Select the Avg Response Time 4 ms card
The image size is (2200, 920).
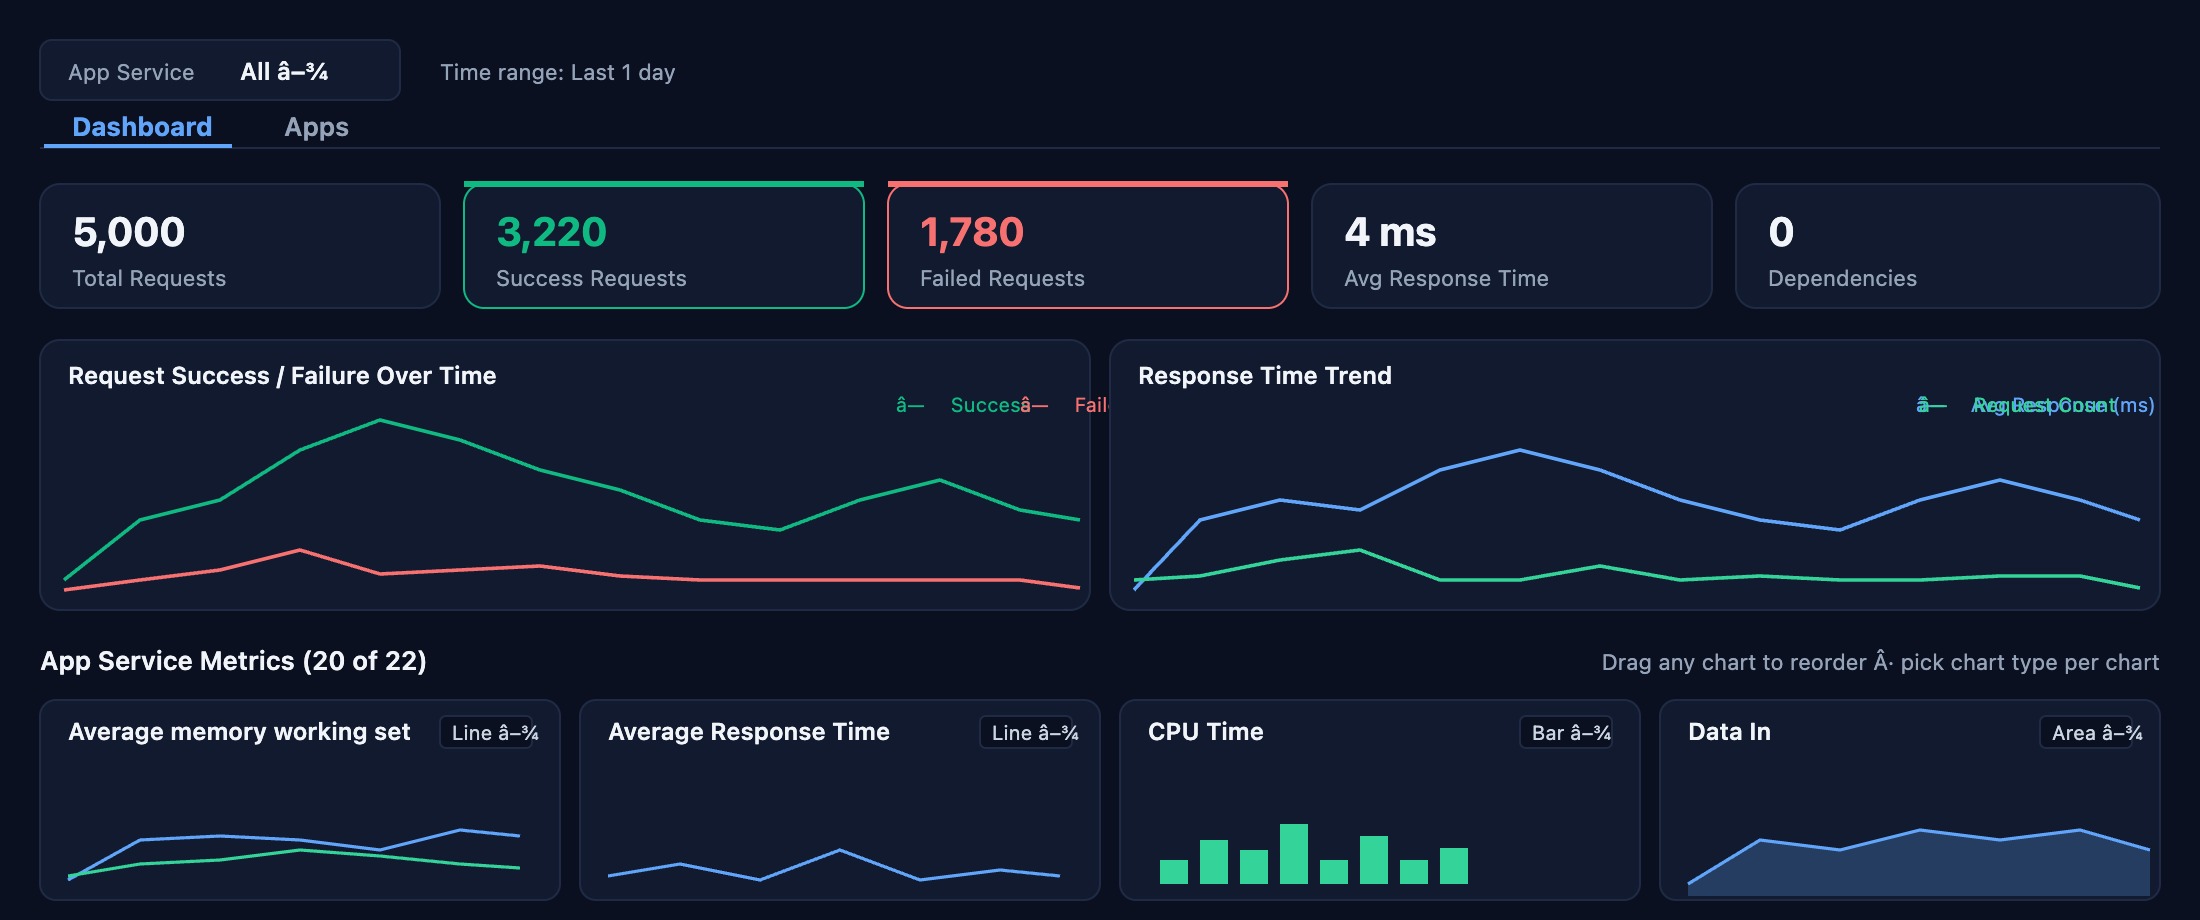(1512, 246)
